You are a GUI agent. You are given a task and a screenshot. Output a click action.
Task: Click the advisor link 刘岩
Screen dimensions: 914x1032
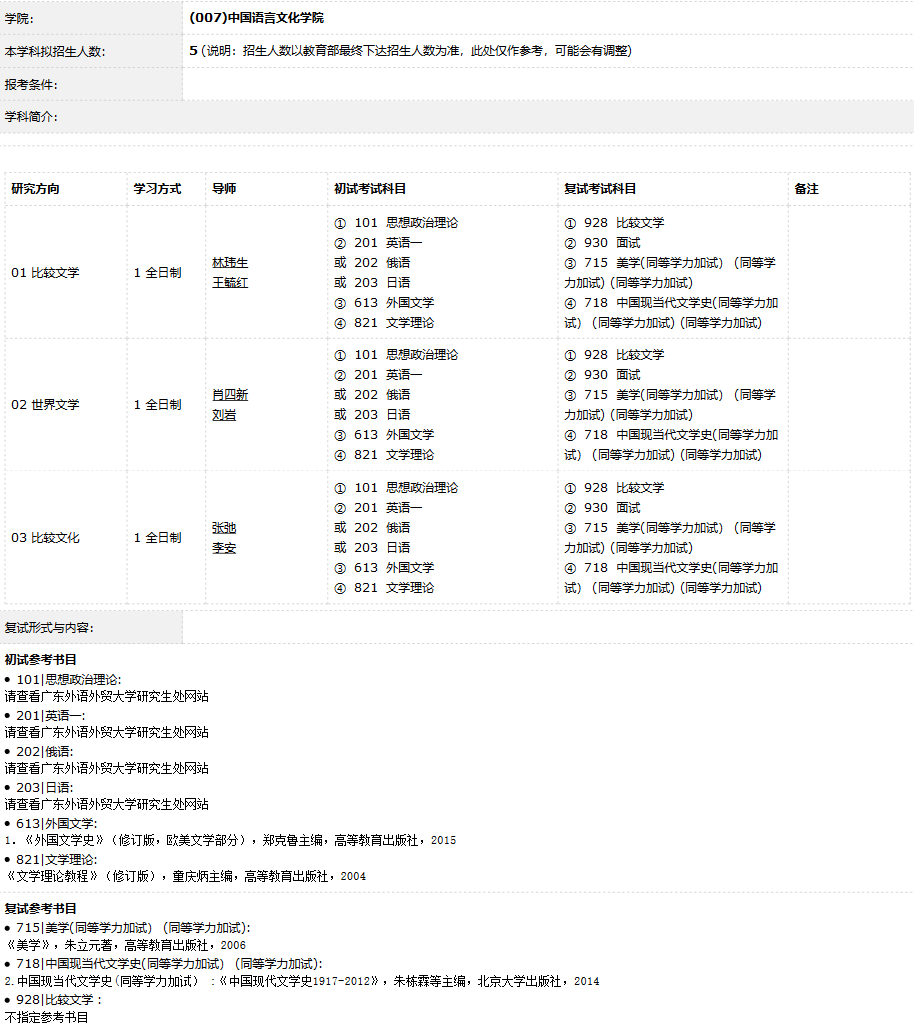point(223,415)
